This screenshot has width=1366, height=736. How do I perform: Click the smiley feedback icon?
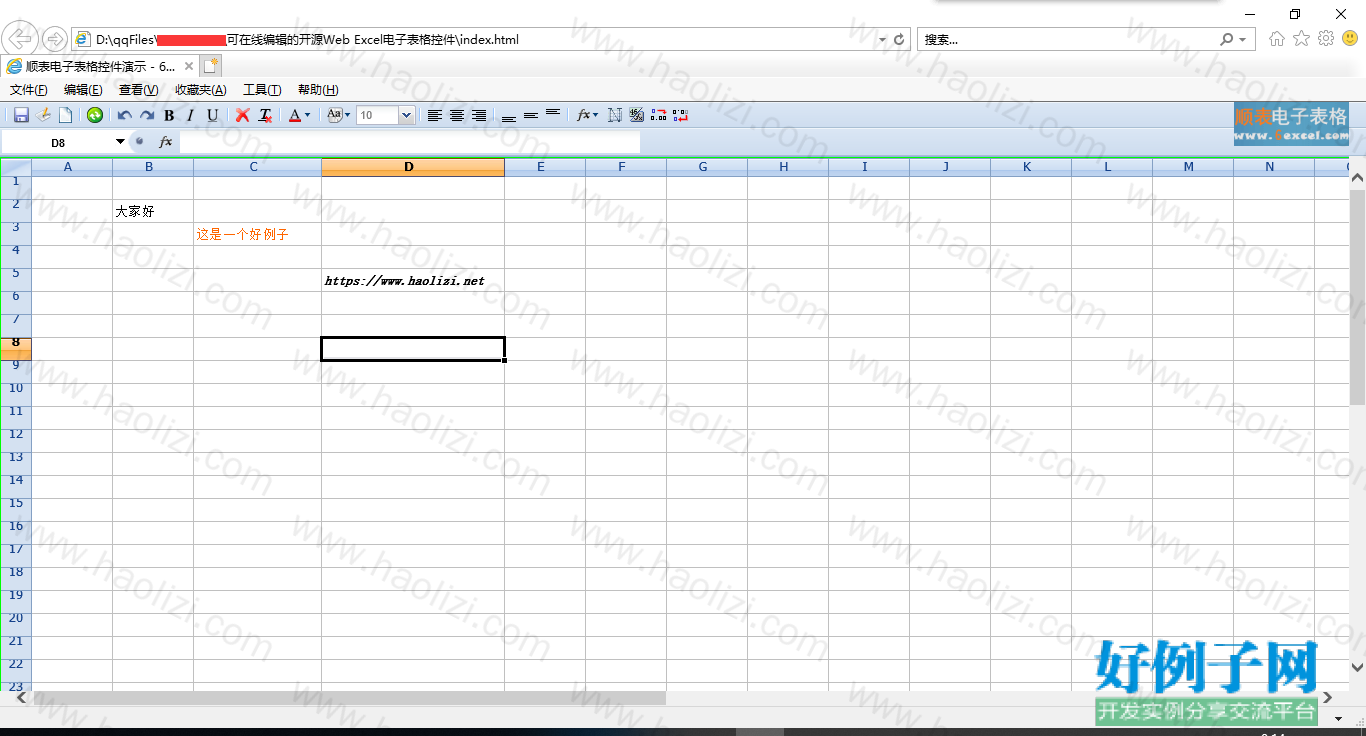(x=1350, y=39)
